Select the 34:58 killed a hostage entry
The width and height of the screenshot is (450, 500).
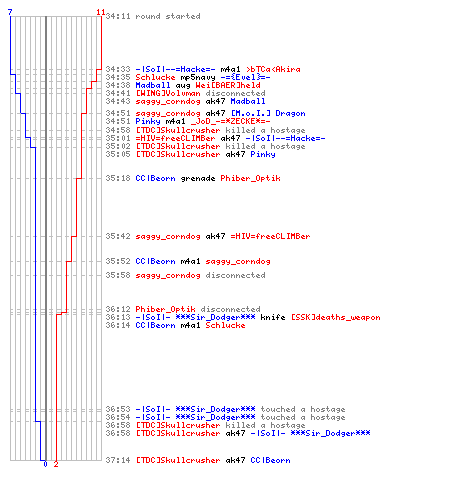click(205, 130)
